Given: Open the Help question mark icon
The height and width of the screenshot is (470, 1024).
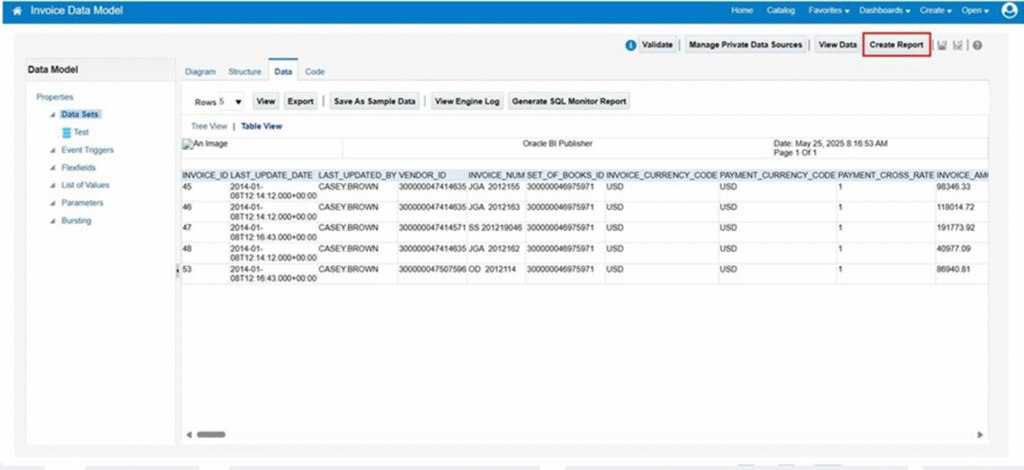Looking at the screenshot, I should (x=977, y=45).
